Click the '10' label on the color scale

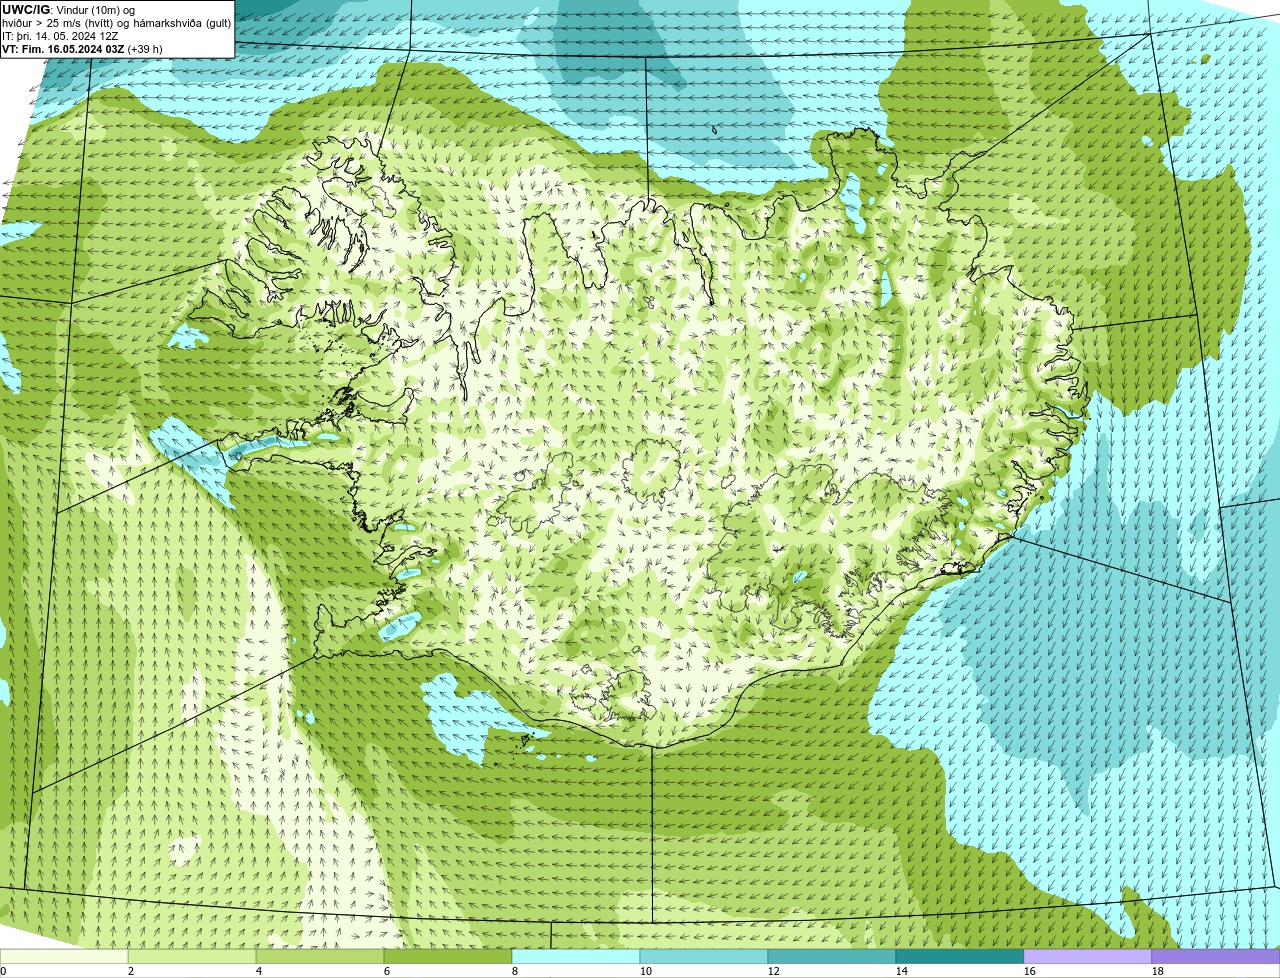(645, 971)
